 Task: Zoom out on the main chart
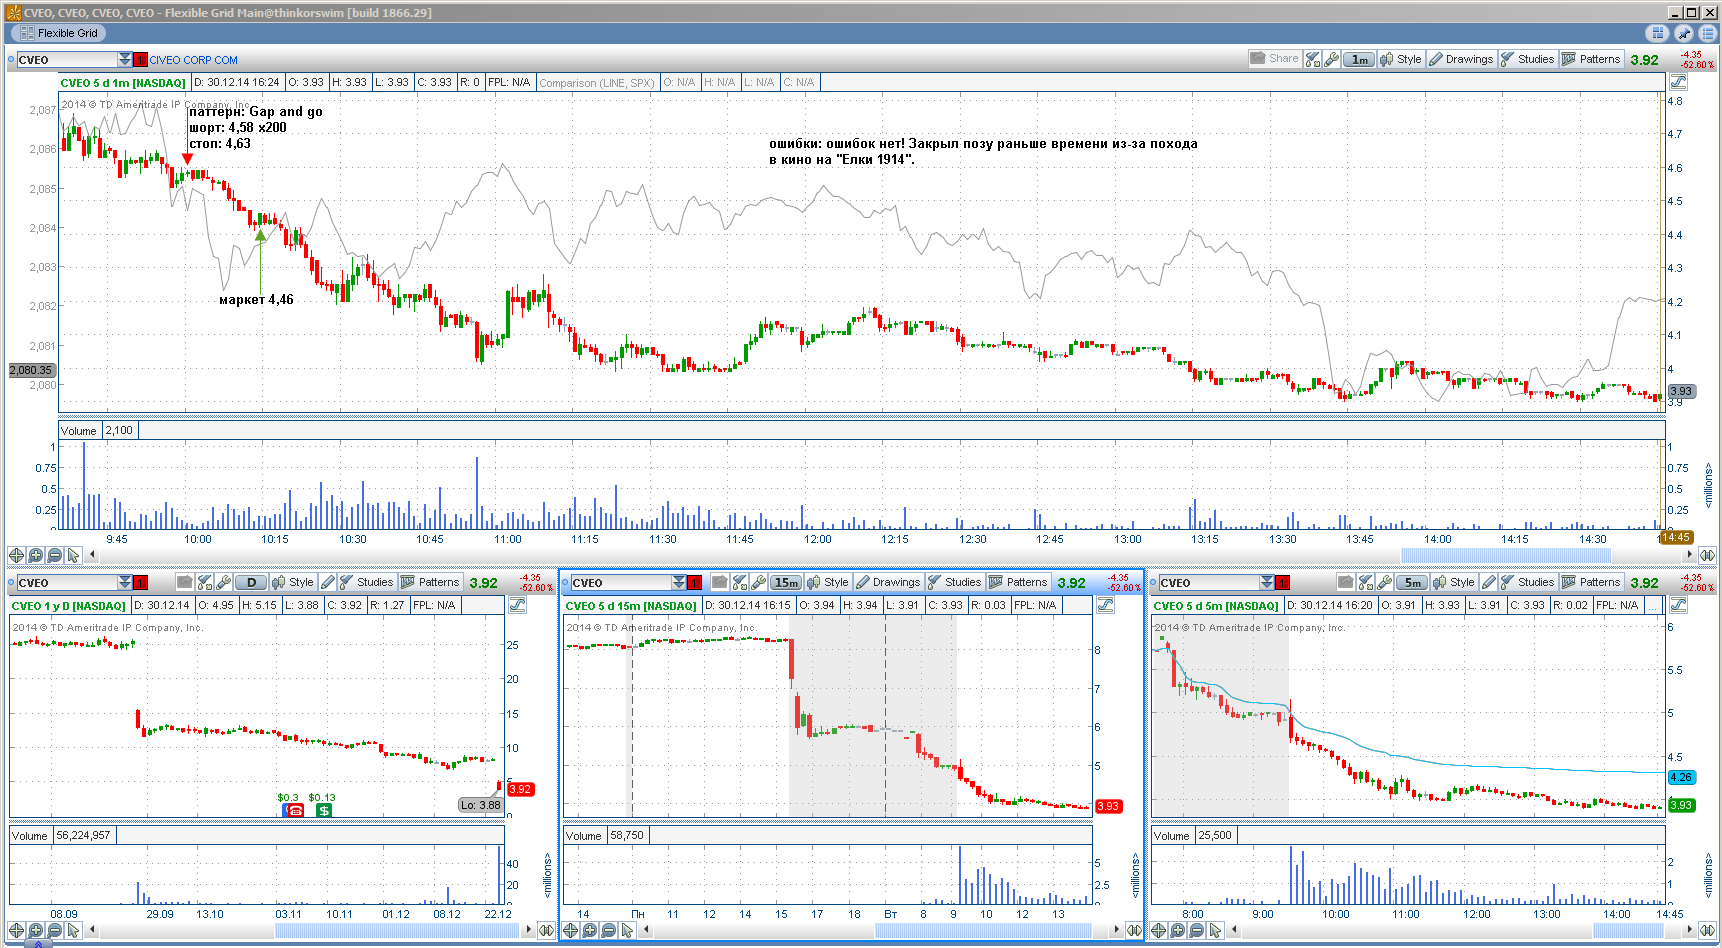pyautogui.click(x=55, y=555)
